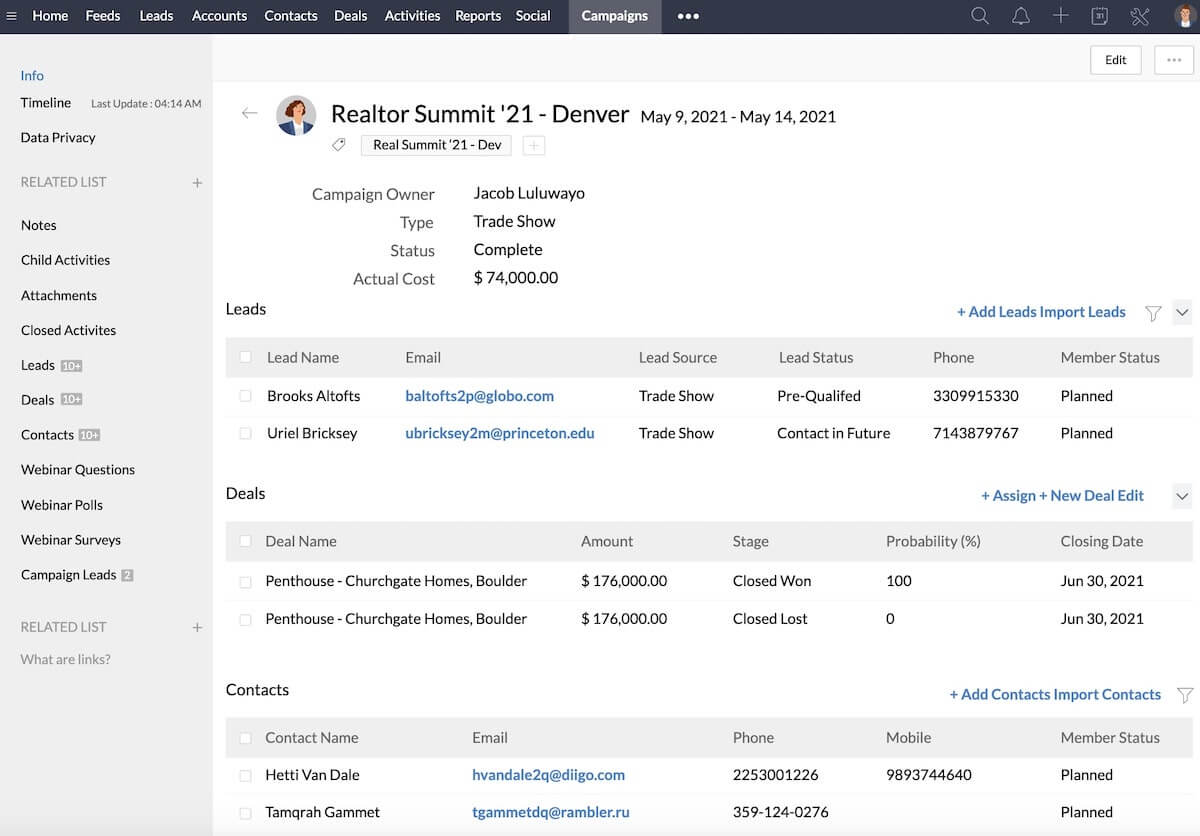1200x836 pixels.
Task: Click the plus icon in top bar
Action: [x=1060, y=16]
